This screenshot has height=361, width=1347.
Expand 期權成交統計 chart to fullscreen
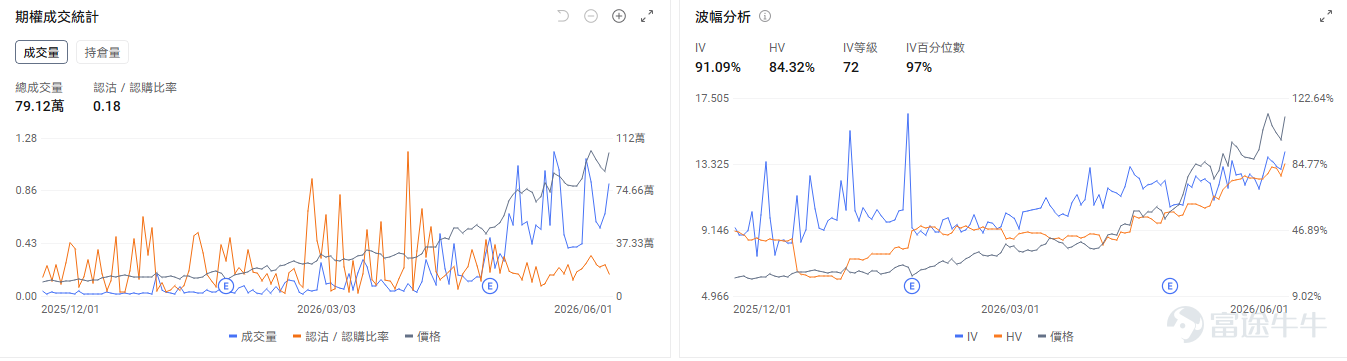coord(647,16)
